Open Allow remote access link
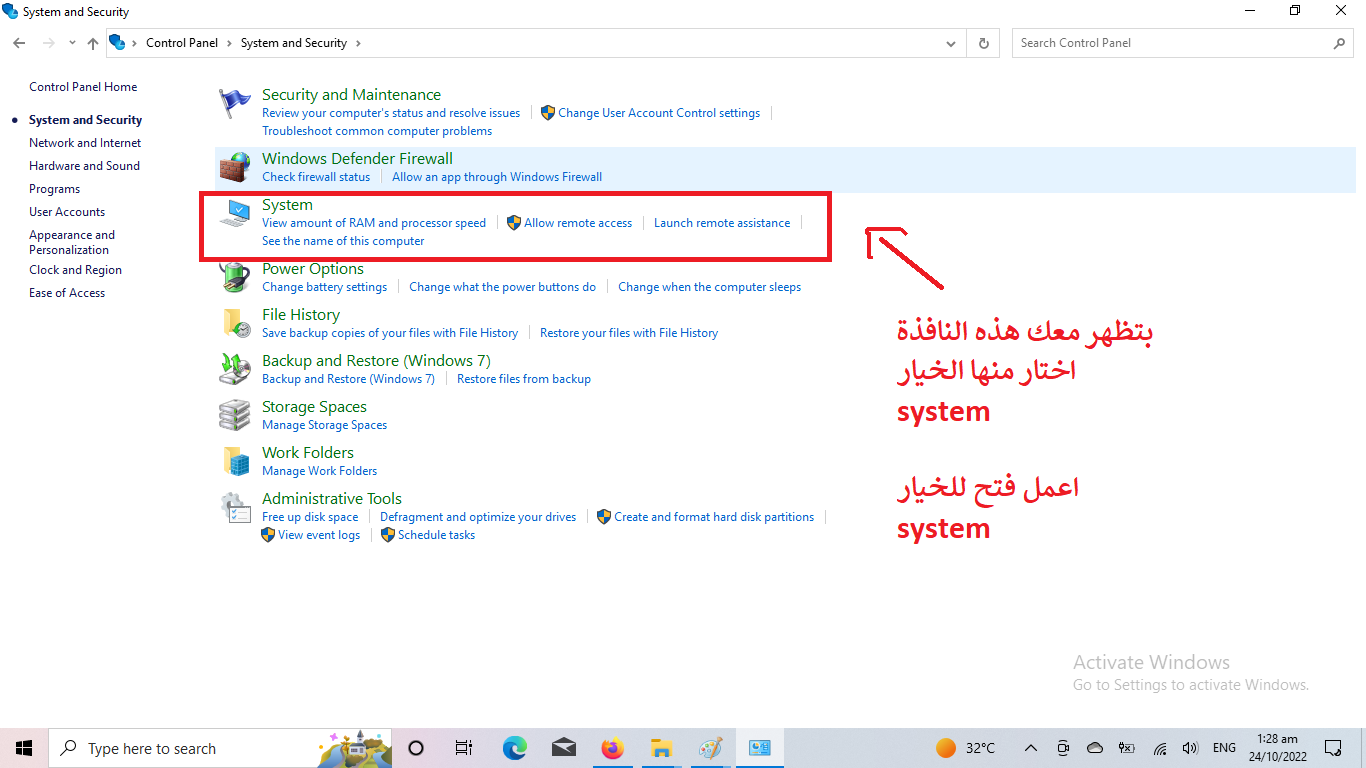 pos(578,223)
